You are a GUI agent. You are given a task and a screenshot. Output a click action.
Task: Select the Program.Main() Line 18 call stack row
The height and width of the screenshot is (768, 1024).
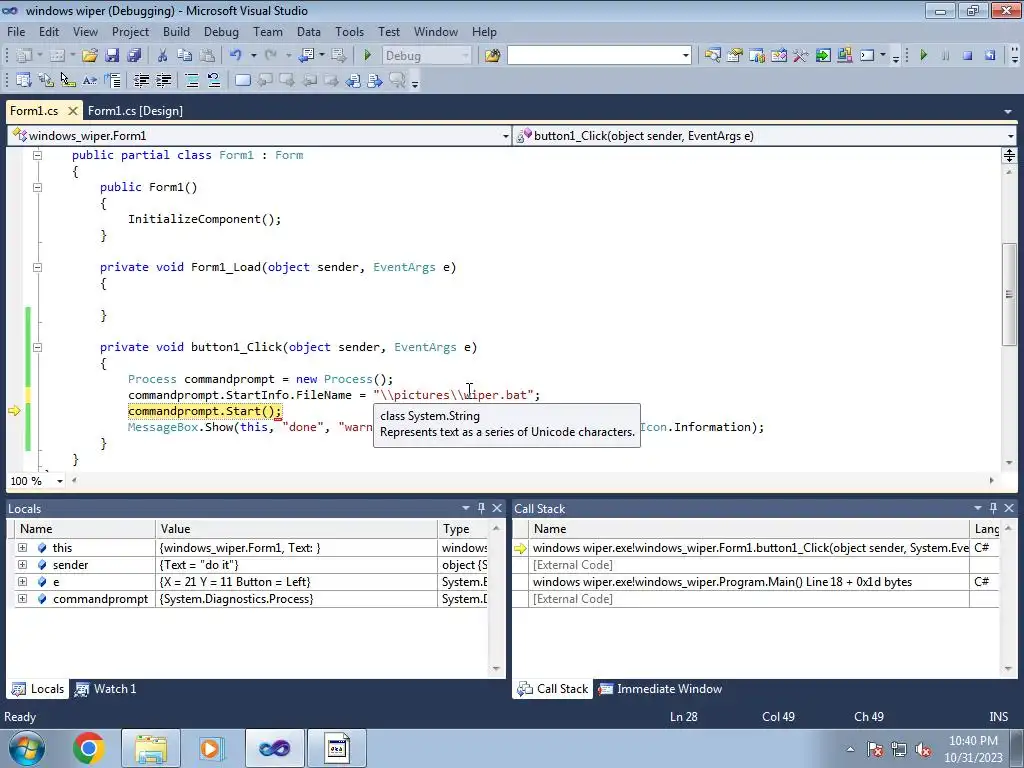[756, 581]
